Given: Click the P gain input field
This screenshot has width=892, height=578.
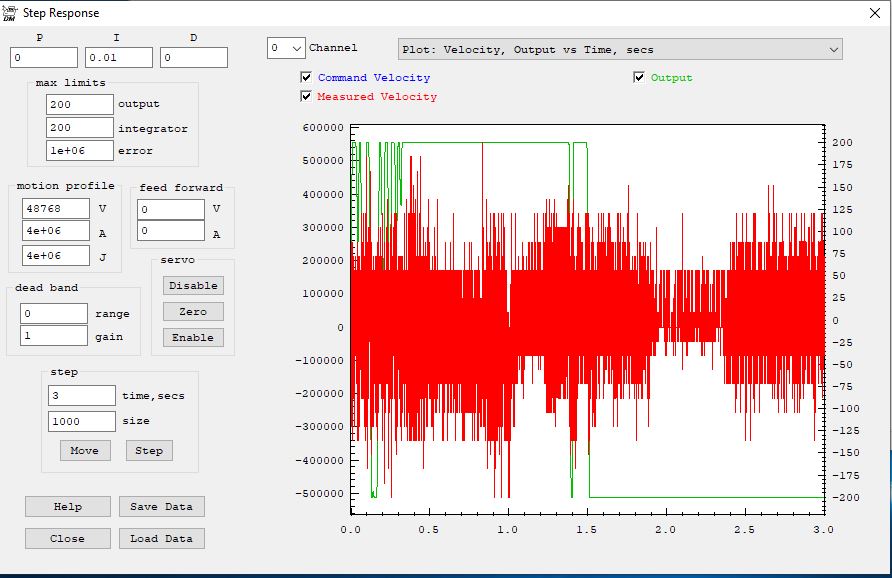Looking at the screenshot, I should [44, 58].
